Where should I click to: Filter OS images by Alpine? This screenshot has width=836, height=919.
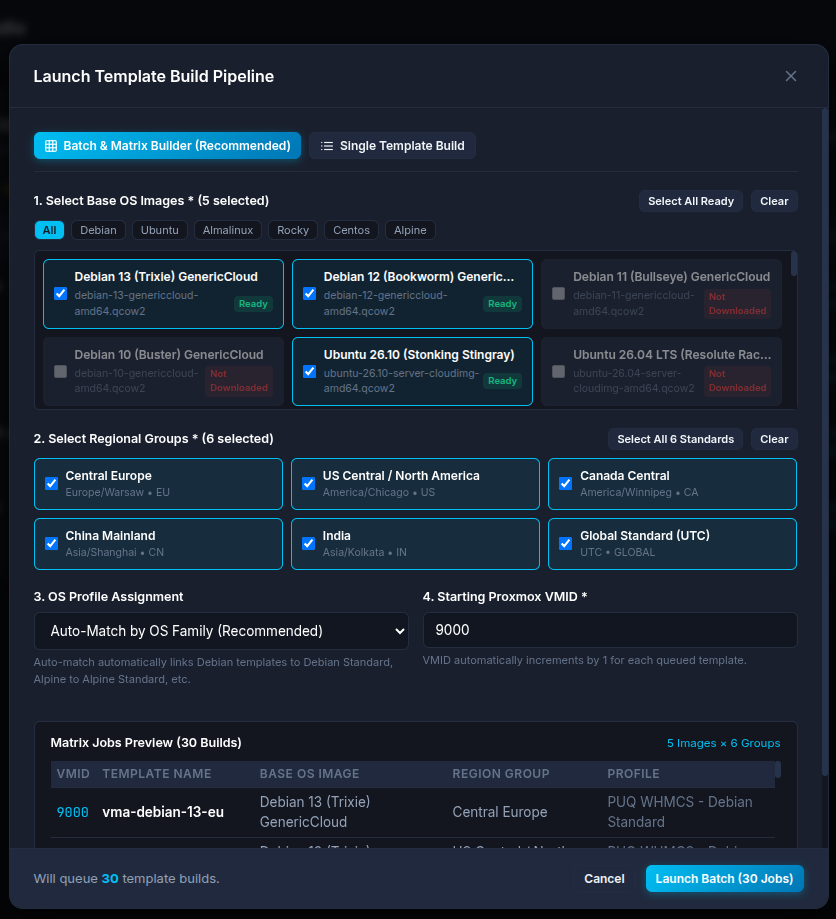(410, 230)
